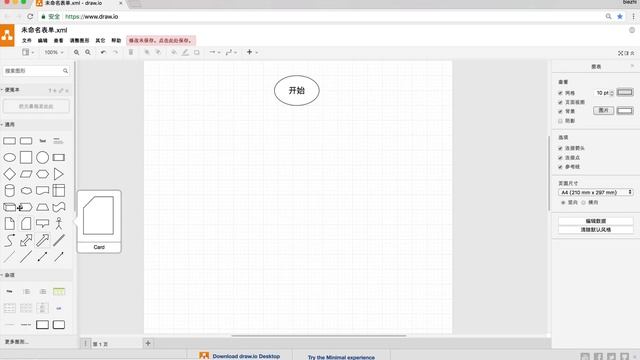This screenshot has width=640, height=360.
Task: Open the 编辑 (Edit) menu
Action: pos(42,40)
